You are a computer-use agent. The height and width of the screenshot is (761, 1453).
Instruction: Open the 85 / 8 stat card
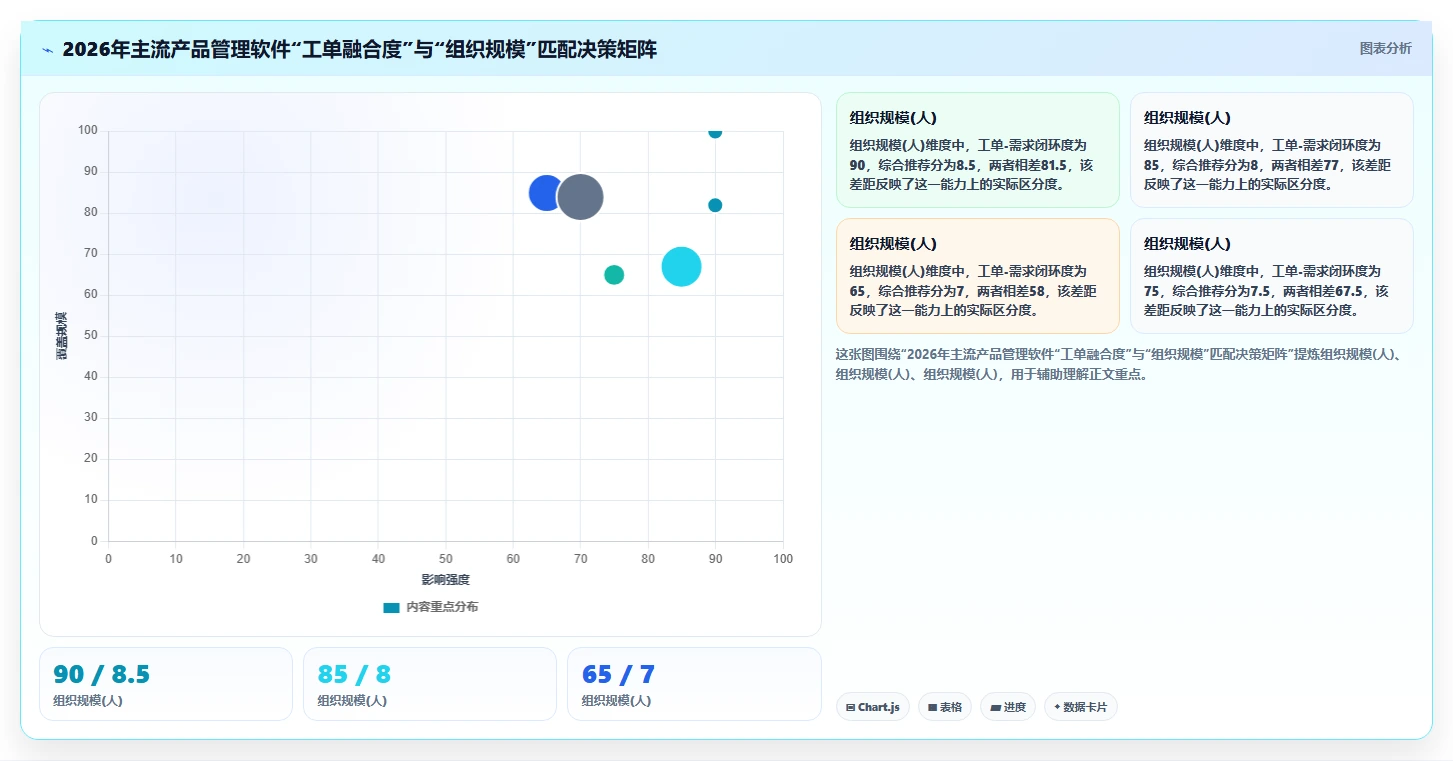[430, 684]
